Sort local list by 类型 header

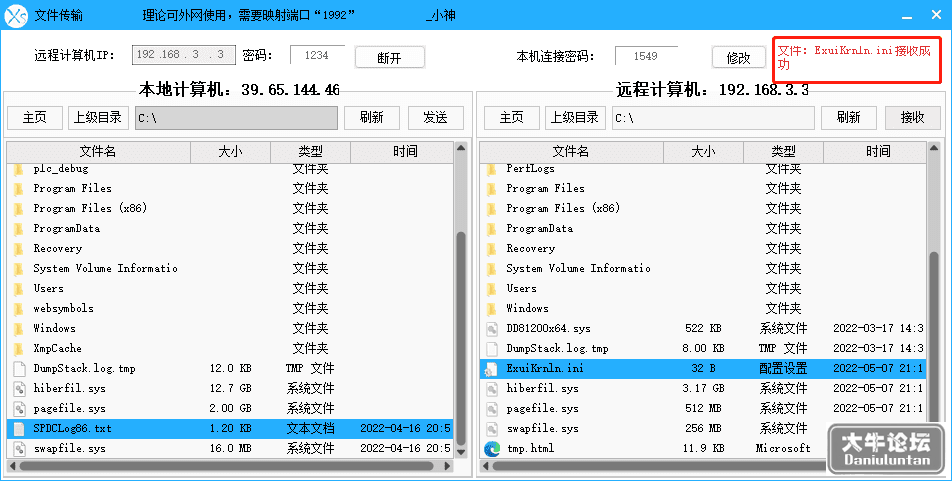coord(310,152)
